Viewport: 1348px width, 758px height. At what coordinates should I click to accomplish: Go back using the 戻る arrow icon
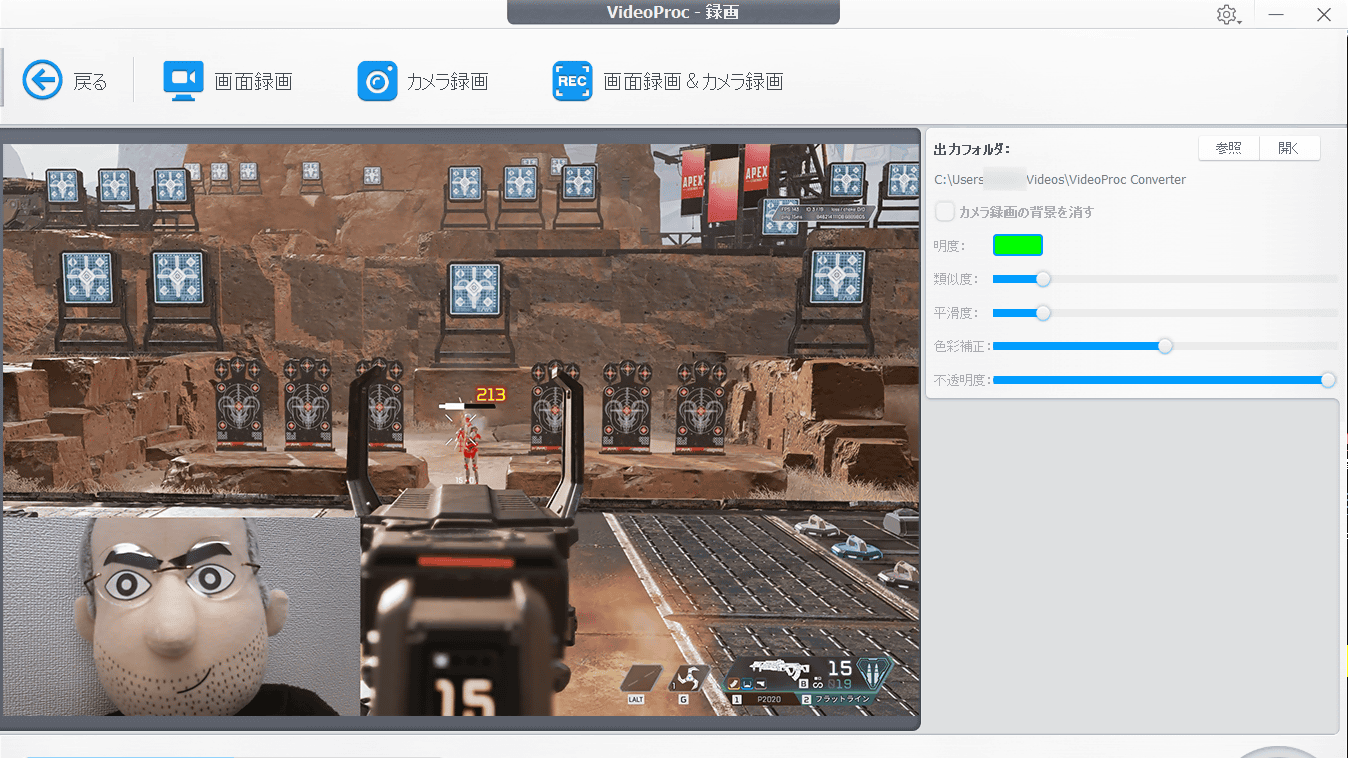pyautogui.click(x=42, y=81)
